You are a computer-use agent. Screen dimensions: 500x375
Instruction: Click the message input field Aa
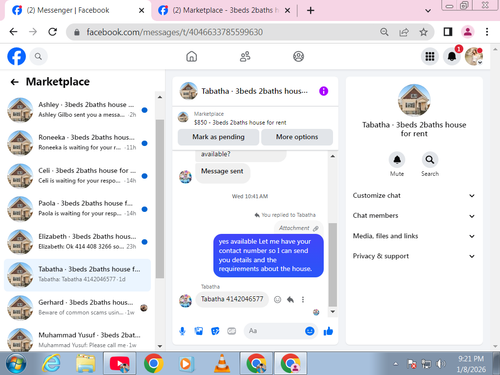point(273,331)
